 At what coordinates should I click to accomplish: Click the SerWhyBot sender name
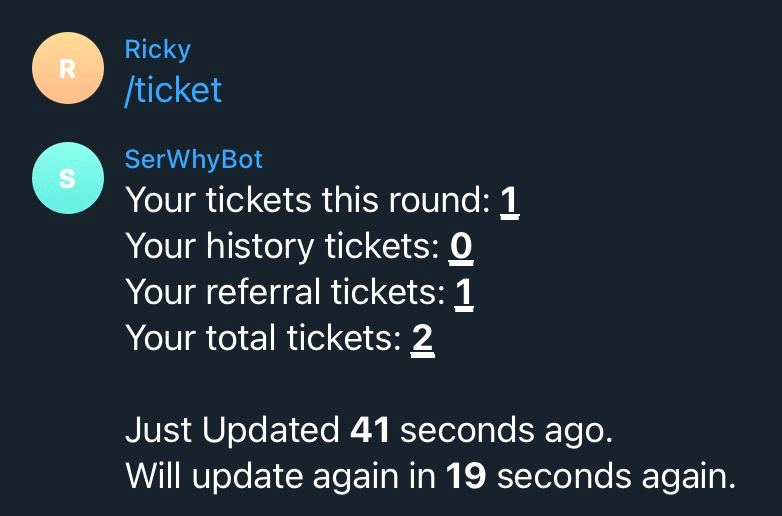pyautogui.click(x=194, y=160)
